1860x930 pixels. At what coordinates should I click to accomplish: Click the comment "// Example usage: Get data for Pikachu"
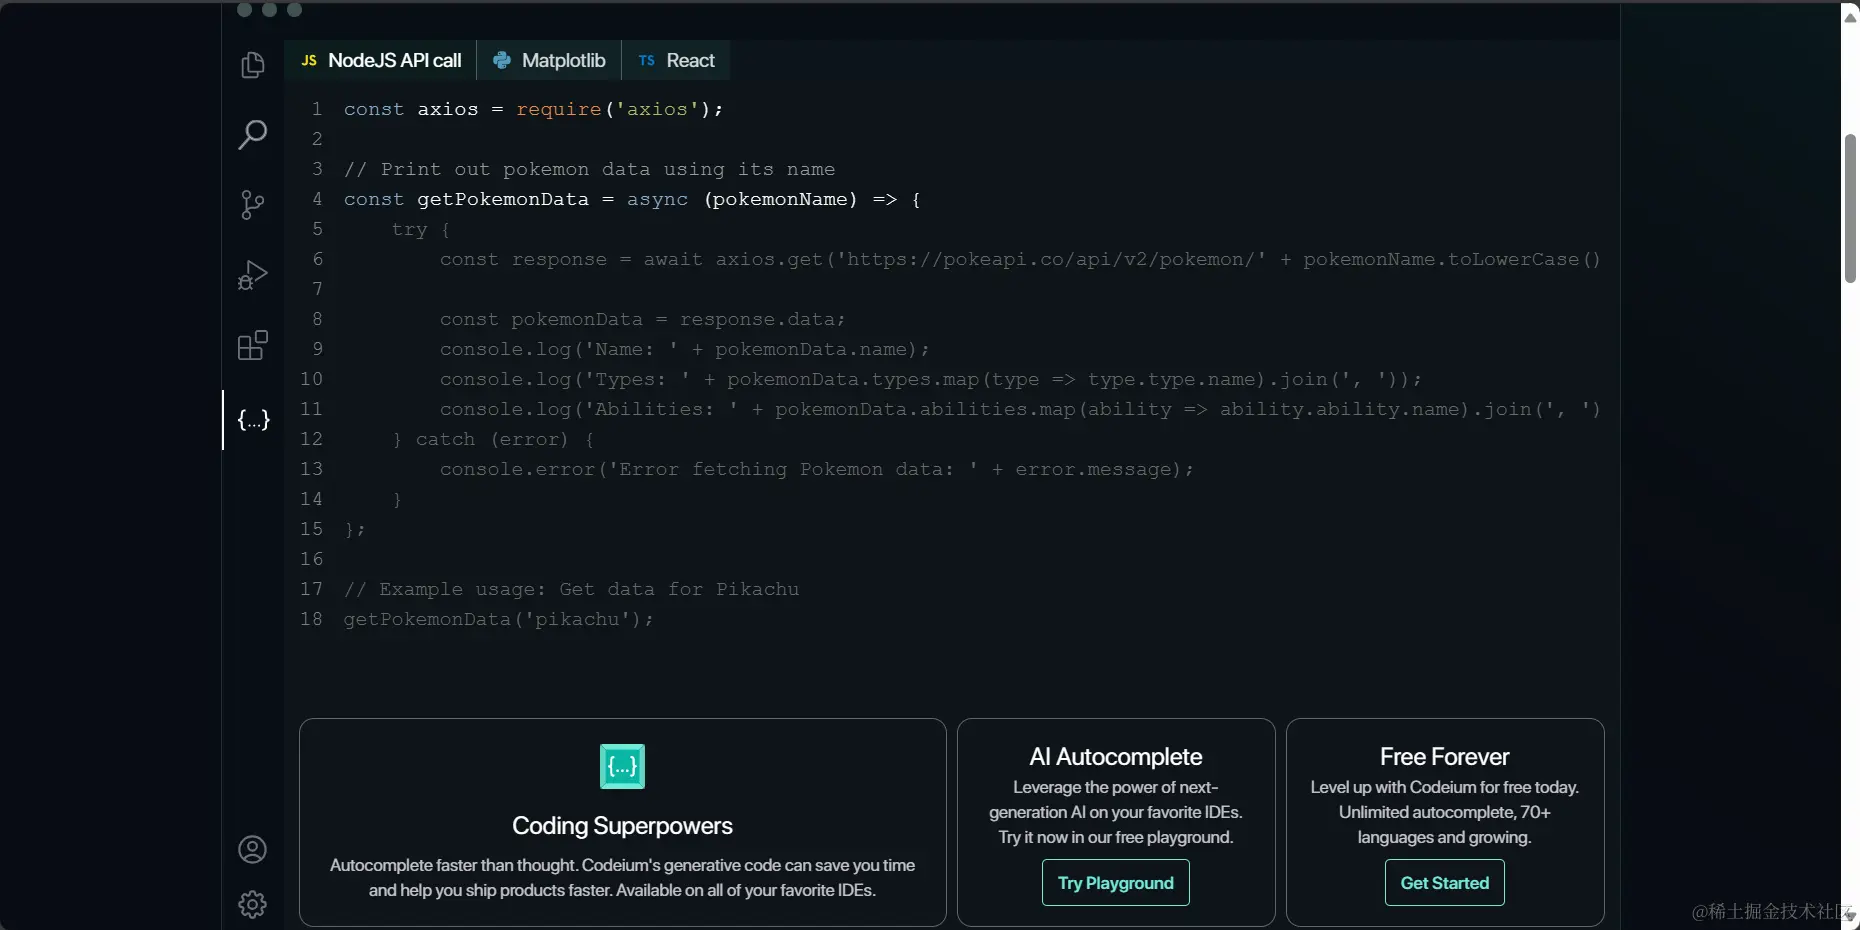(571, 589)
